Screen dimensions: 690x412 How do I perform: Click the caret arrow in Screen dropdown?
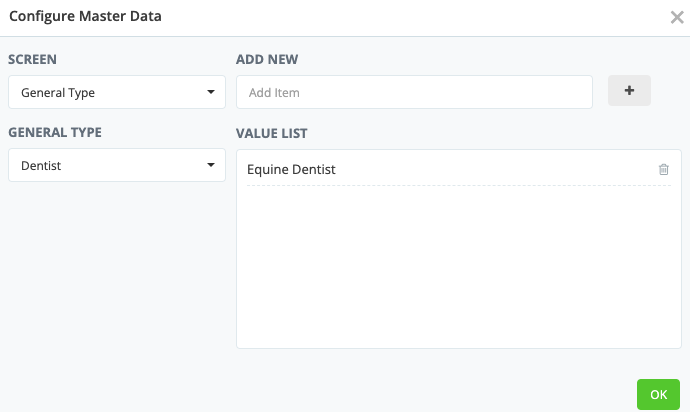211,93
